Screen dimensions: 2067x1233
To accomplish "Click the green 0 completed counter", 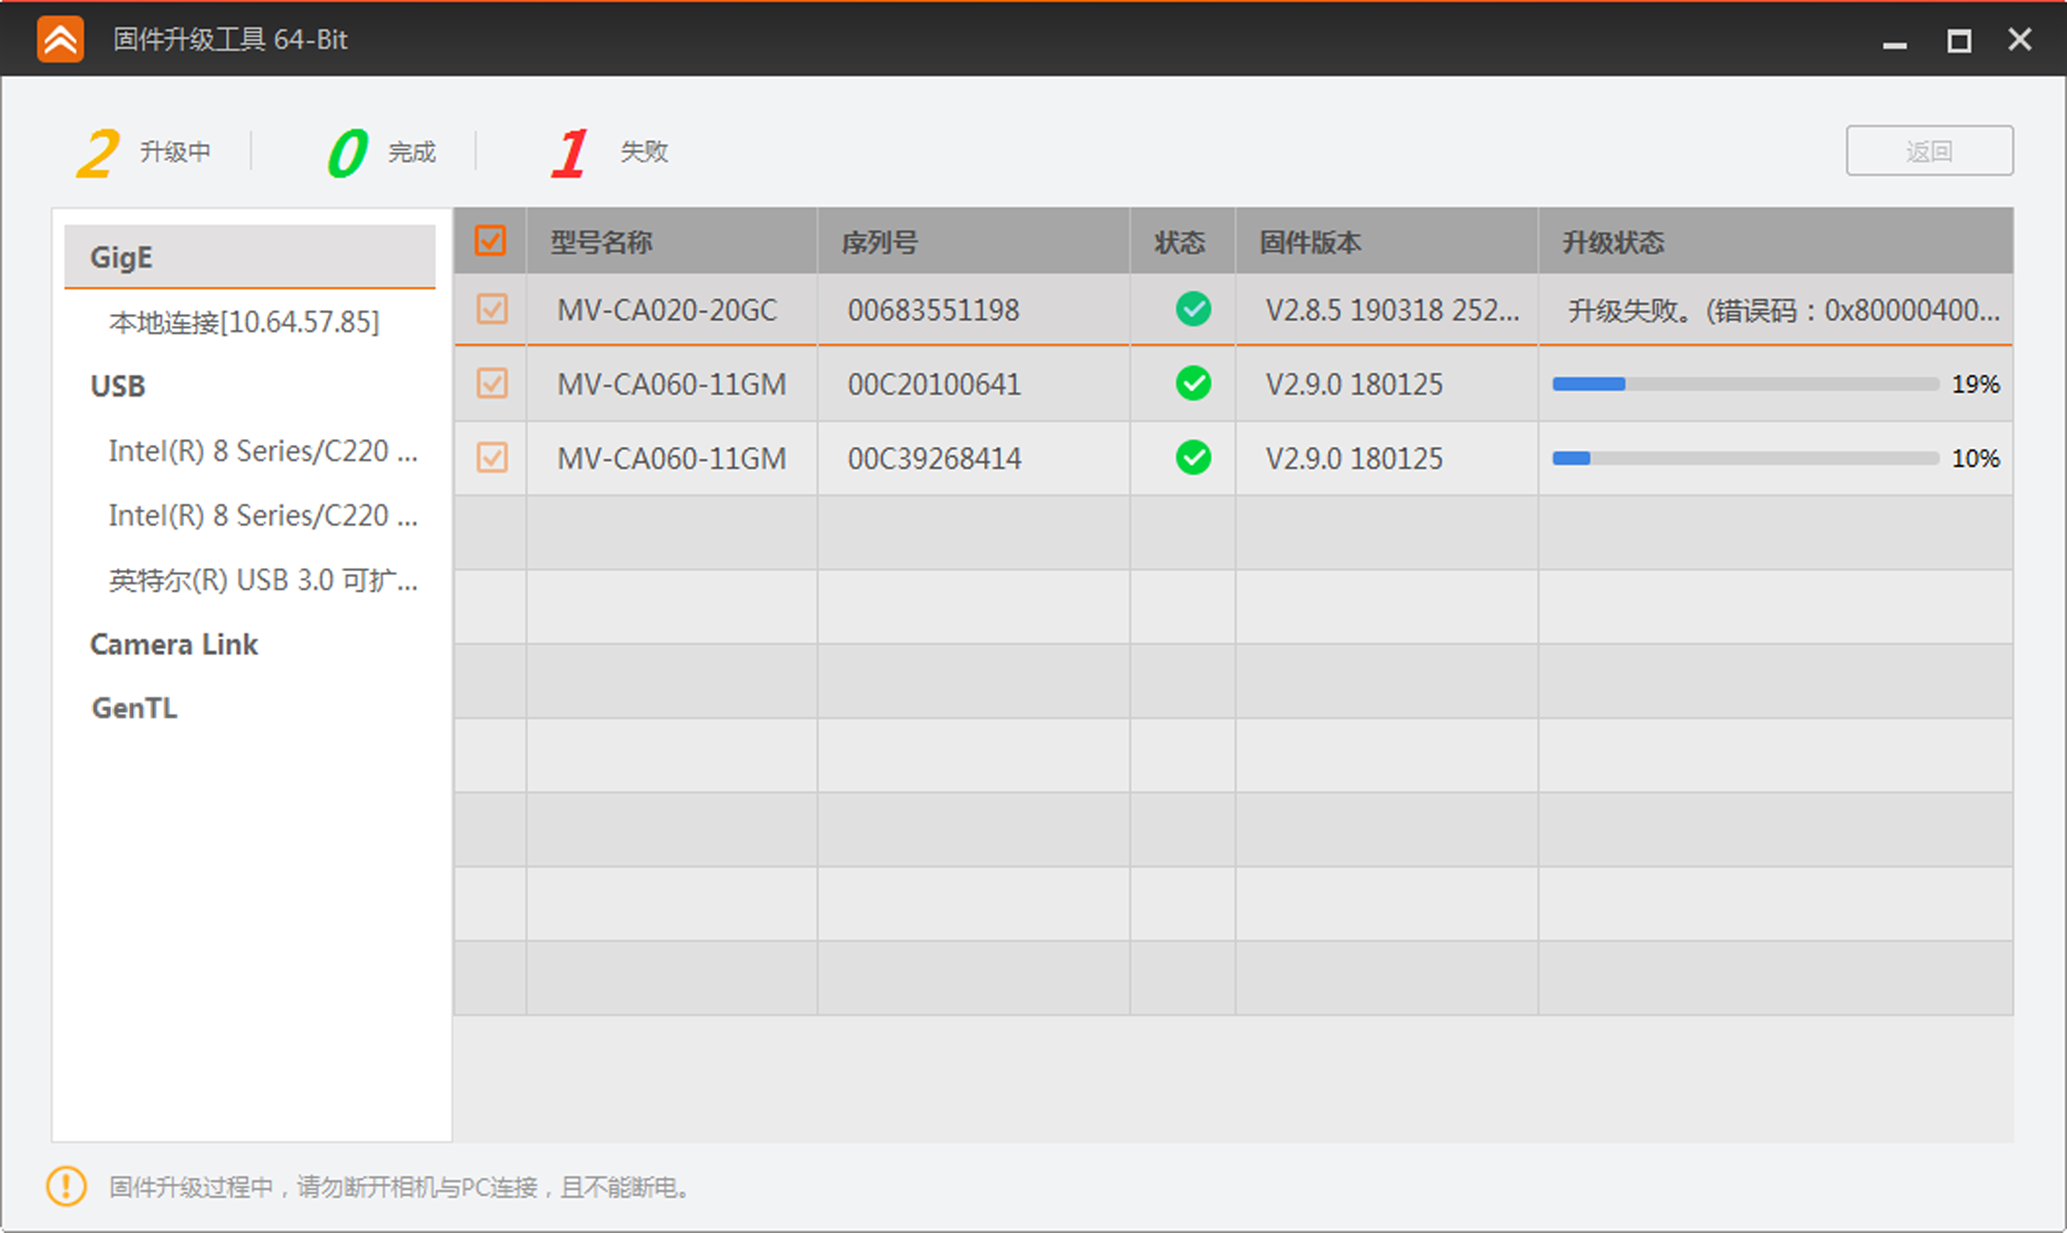I will tap(347, 153).
